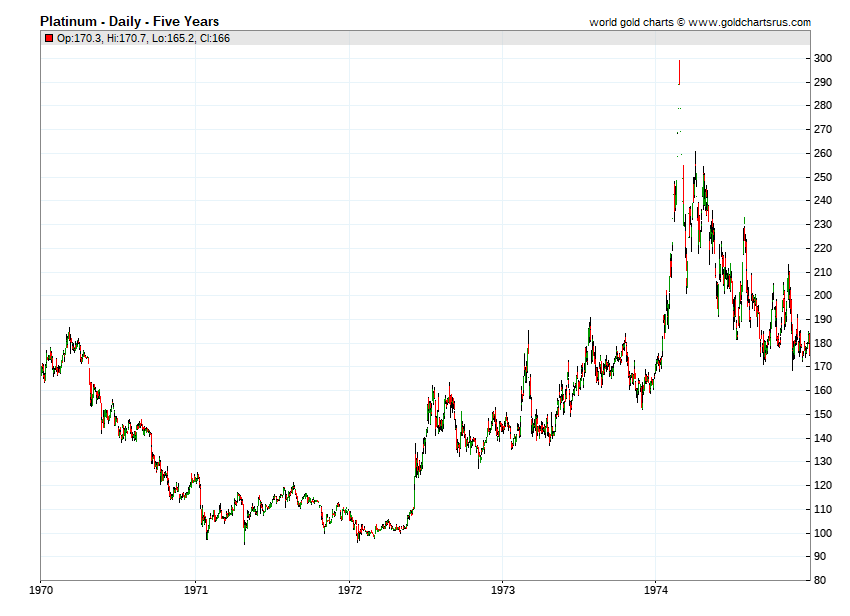The image size is (850, 616).
Task: Click the 1972 x-axis label
Action: click(350, 590)
